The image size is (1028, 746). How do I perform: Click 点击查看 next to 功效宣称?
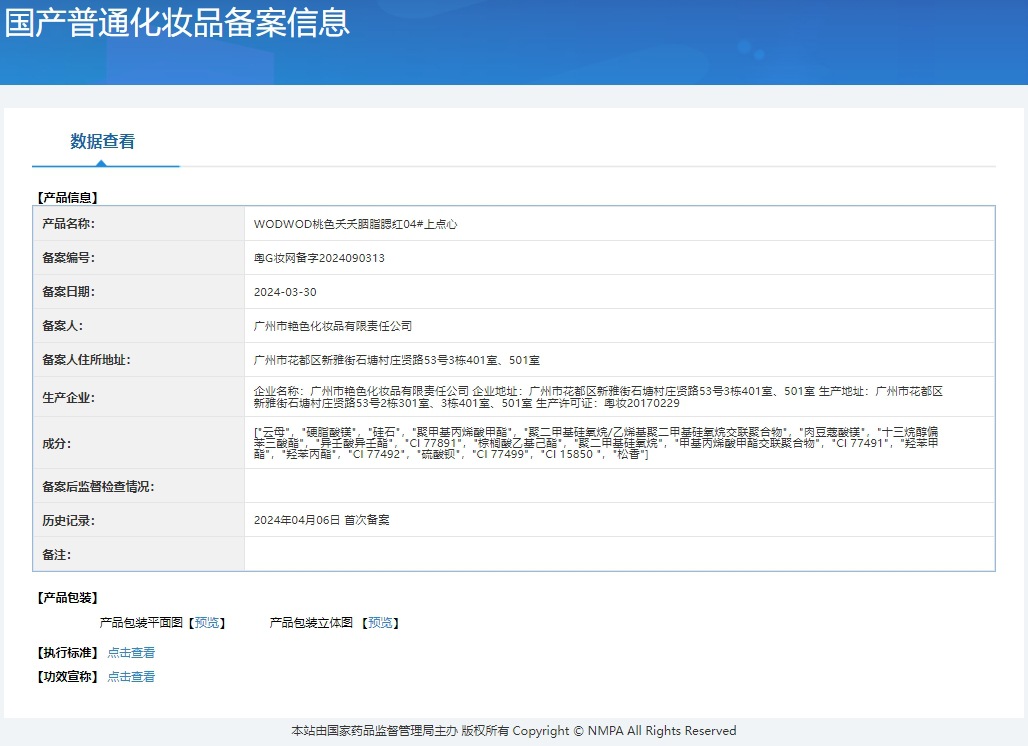[131, 677]
